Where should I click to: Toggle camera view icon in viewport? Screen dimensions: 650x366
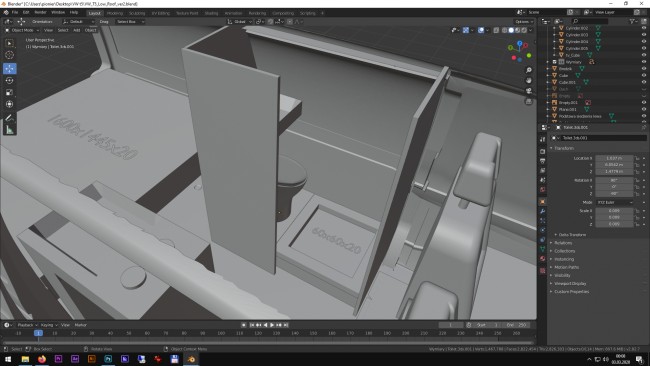[x=529, y=91]
